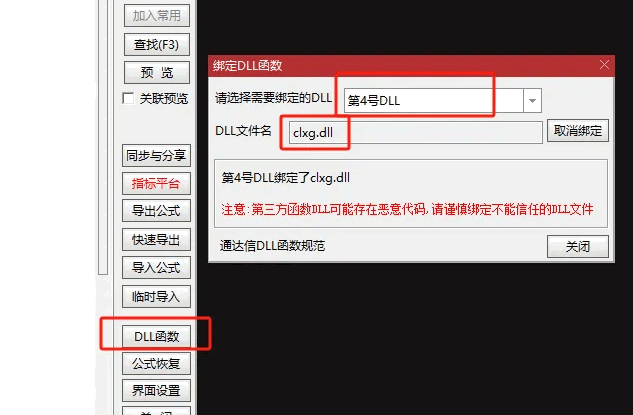Screen dimensions: 633x415
Task: Select the 第4号DLL combo box field
Action: [442, 101]
